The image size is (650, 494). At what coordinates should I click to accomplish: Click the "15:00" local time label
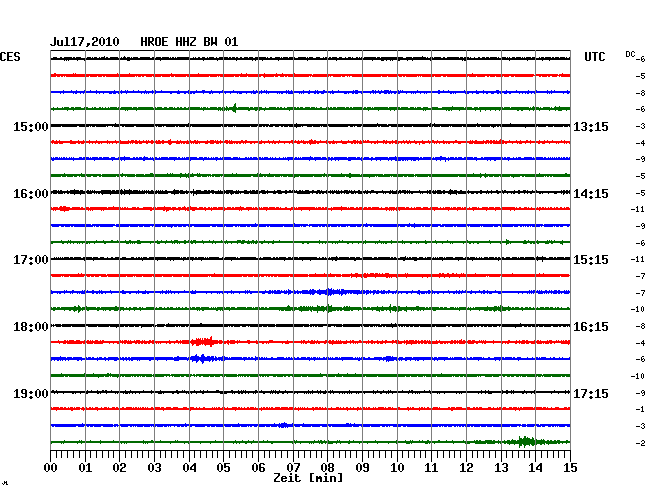tap(31, 126)
